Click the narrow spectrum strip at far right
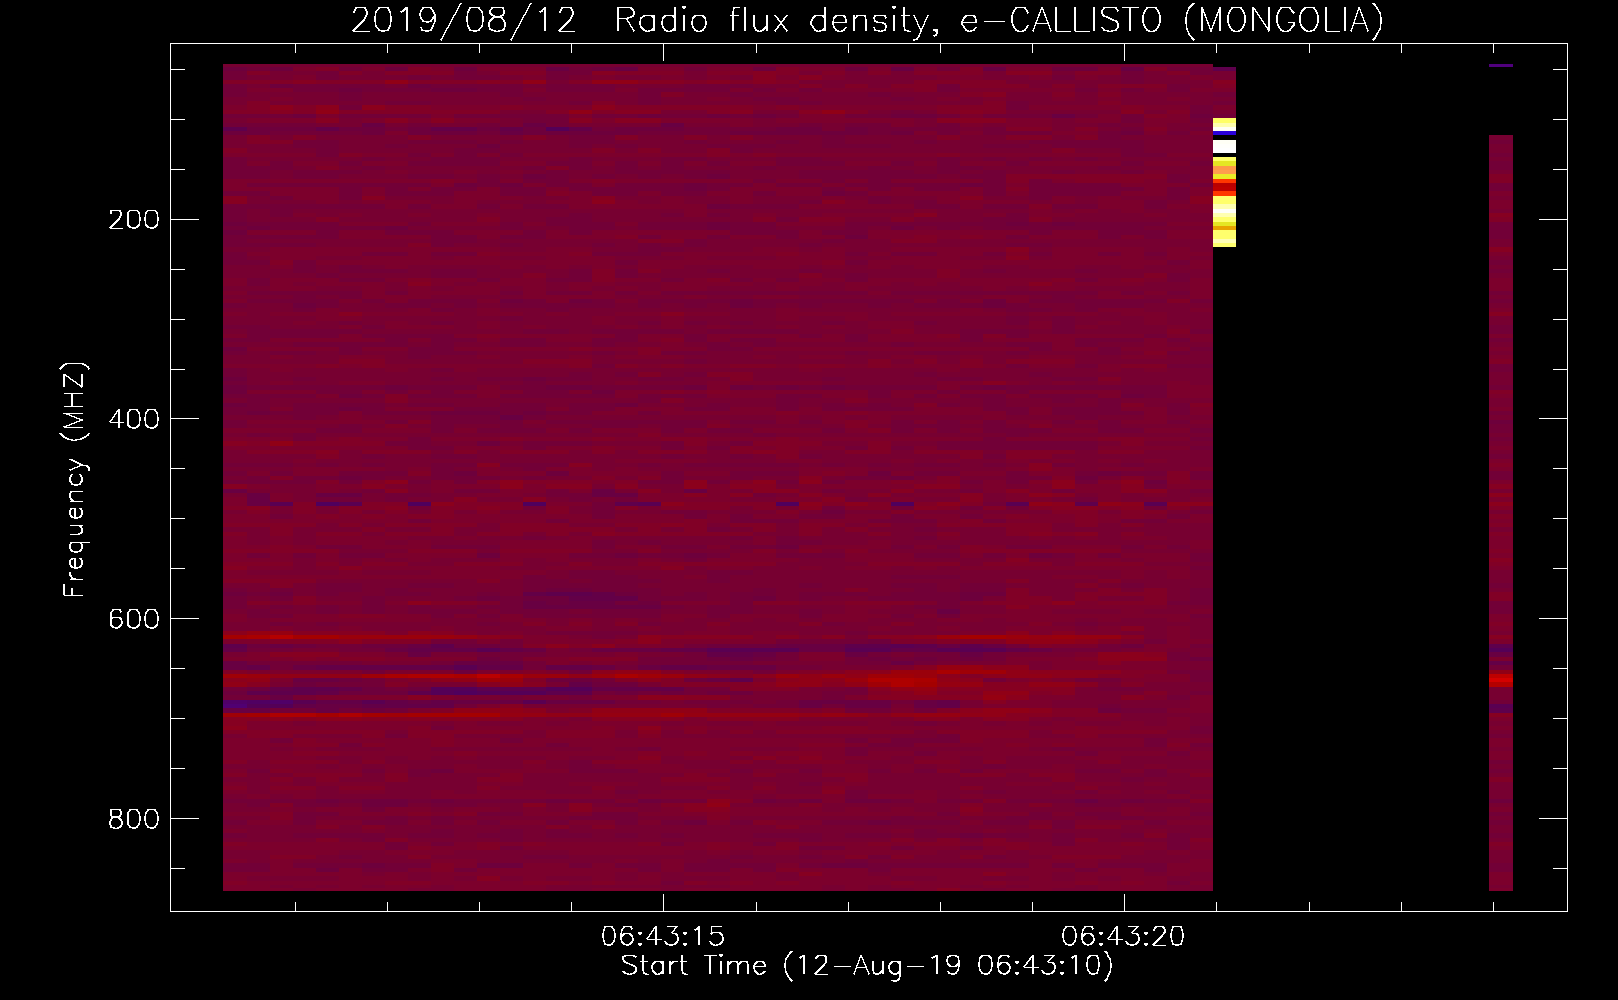The height and width of the screenshot is (1000, 1618). pyautogui.click(x=1501, y=512)
